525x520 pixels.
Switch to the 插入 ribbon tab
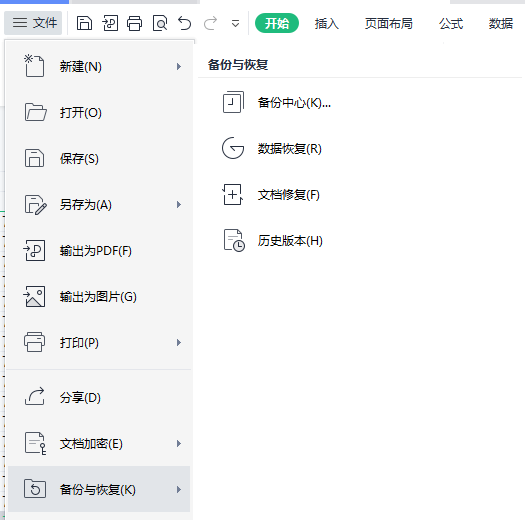(326, 24)
